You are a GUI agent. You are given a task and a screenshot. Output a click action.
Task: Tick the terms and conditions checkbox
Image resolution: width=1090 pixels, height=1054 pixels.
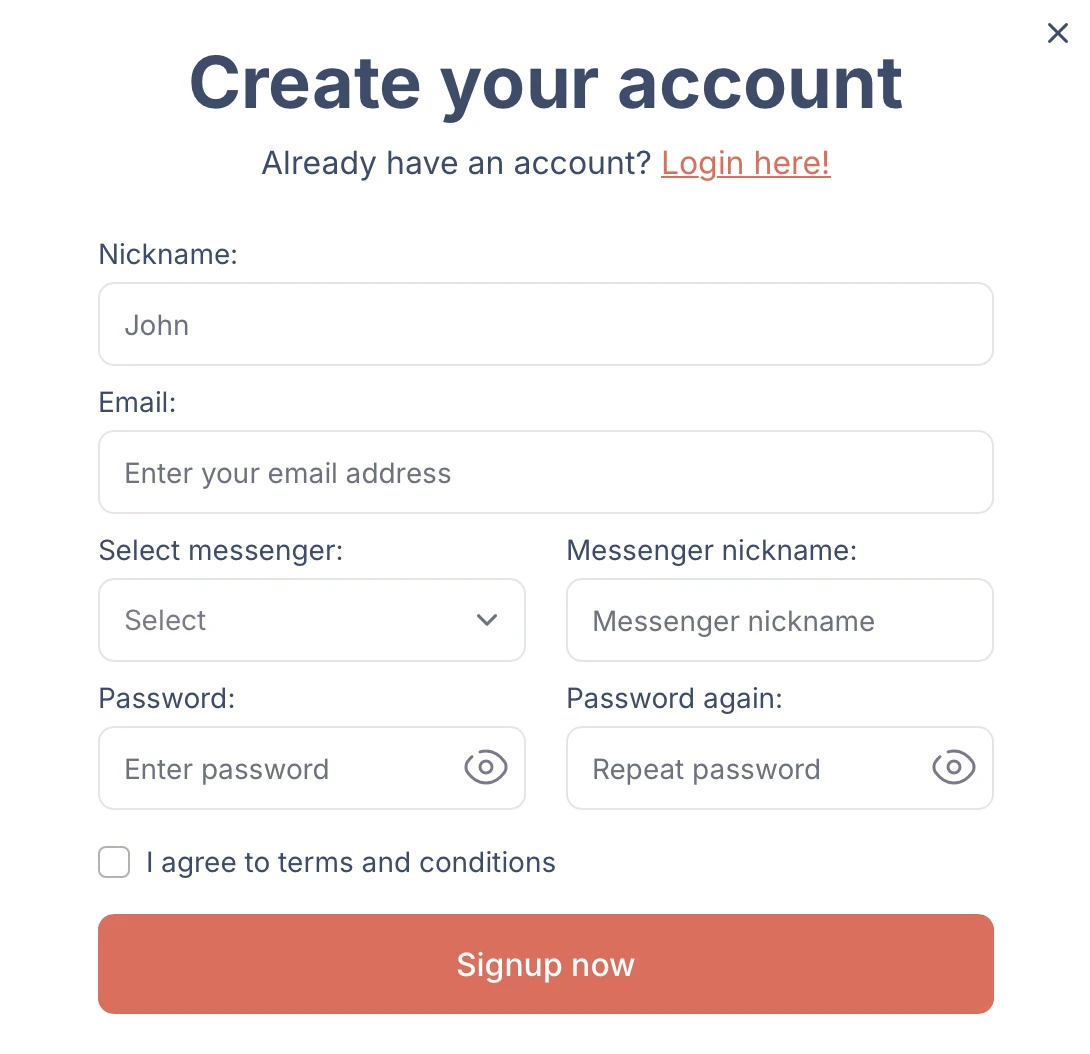pyautogui.click(x=114, y=862)
